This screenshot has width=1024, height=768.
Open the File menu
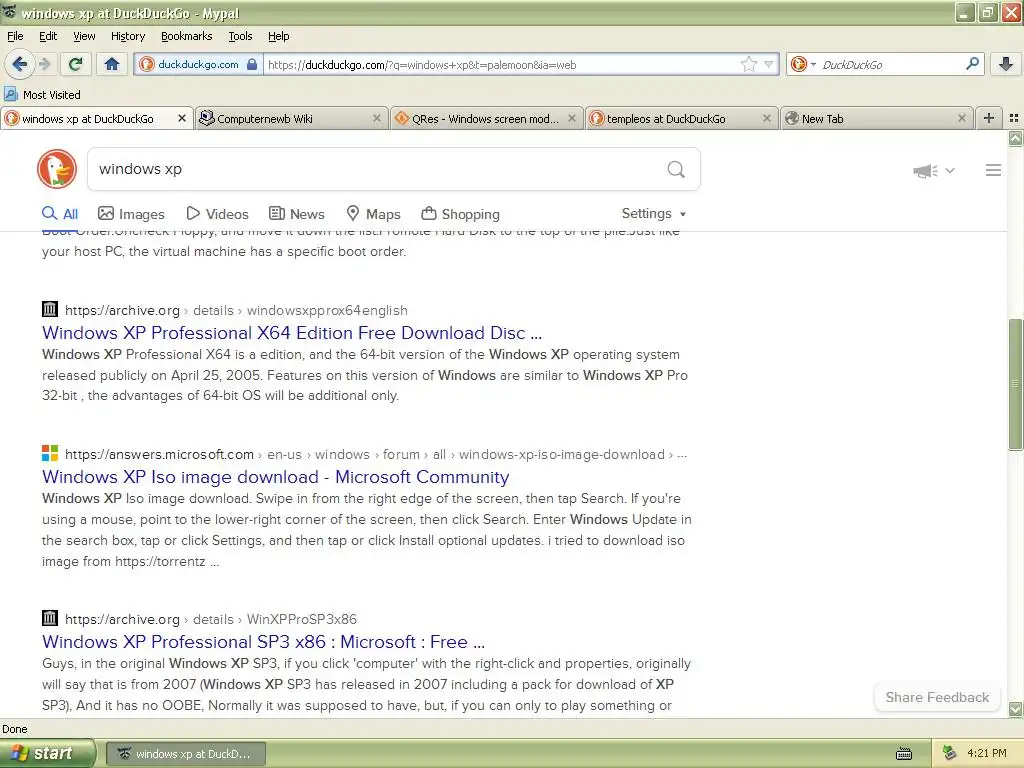click(15, 36)
